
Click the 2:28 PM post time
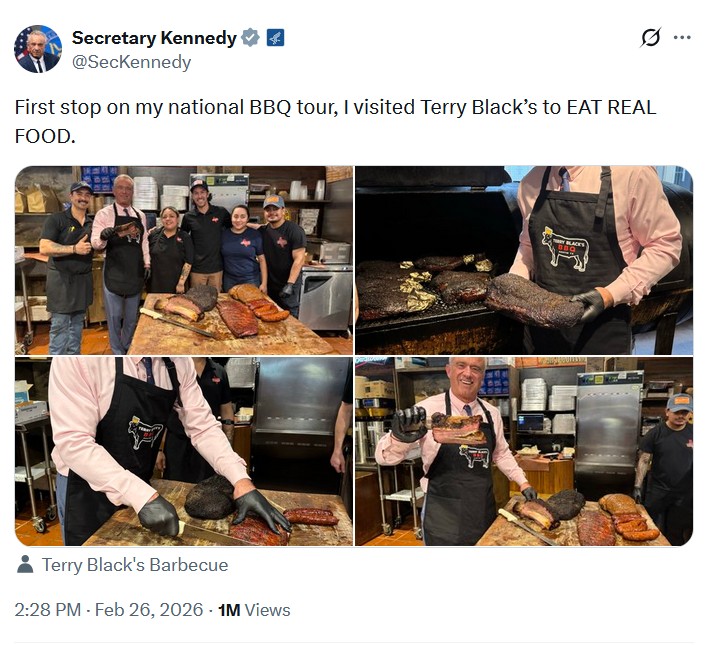[x=47, y=609]
